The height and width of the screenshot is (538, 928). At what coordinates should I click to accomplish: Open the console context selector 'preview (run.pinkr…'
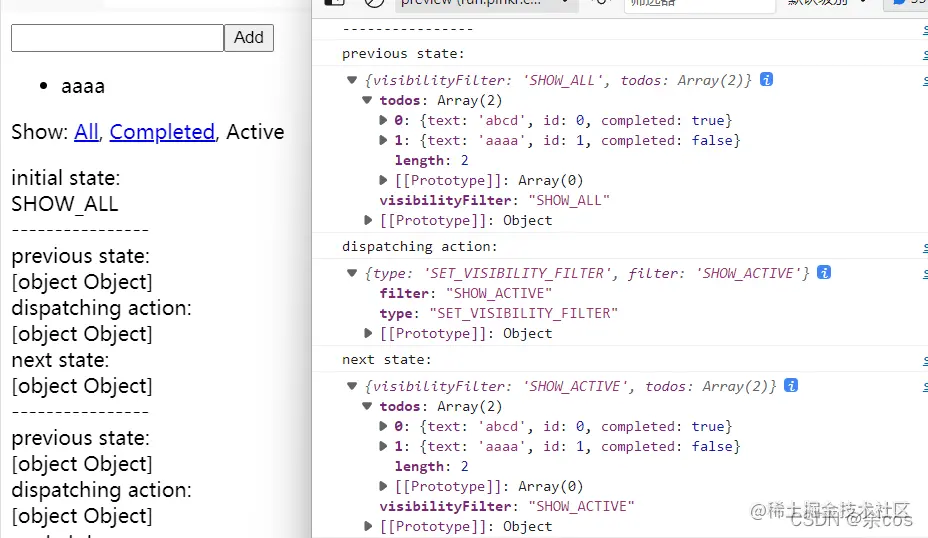coord(485,3)
